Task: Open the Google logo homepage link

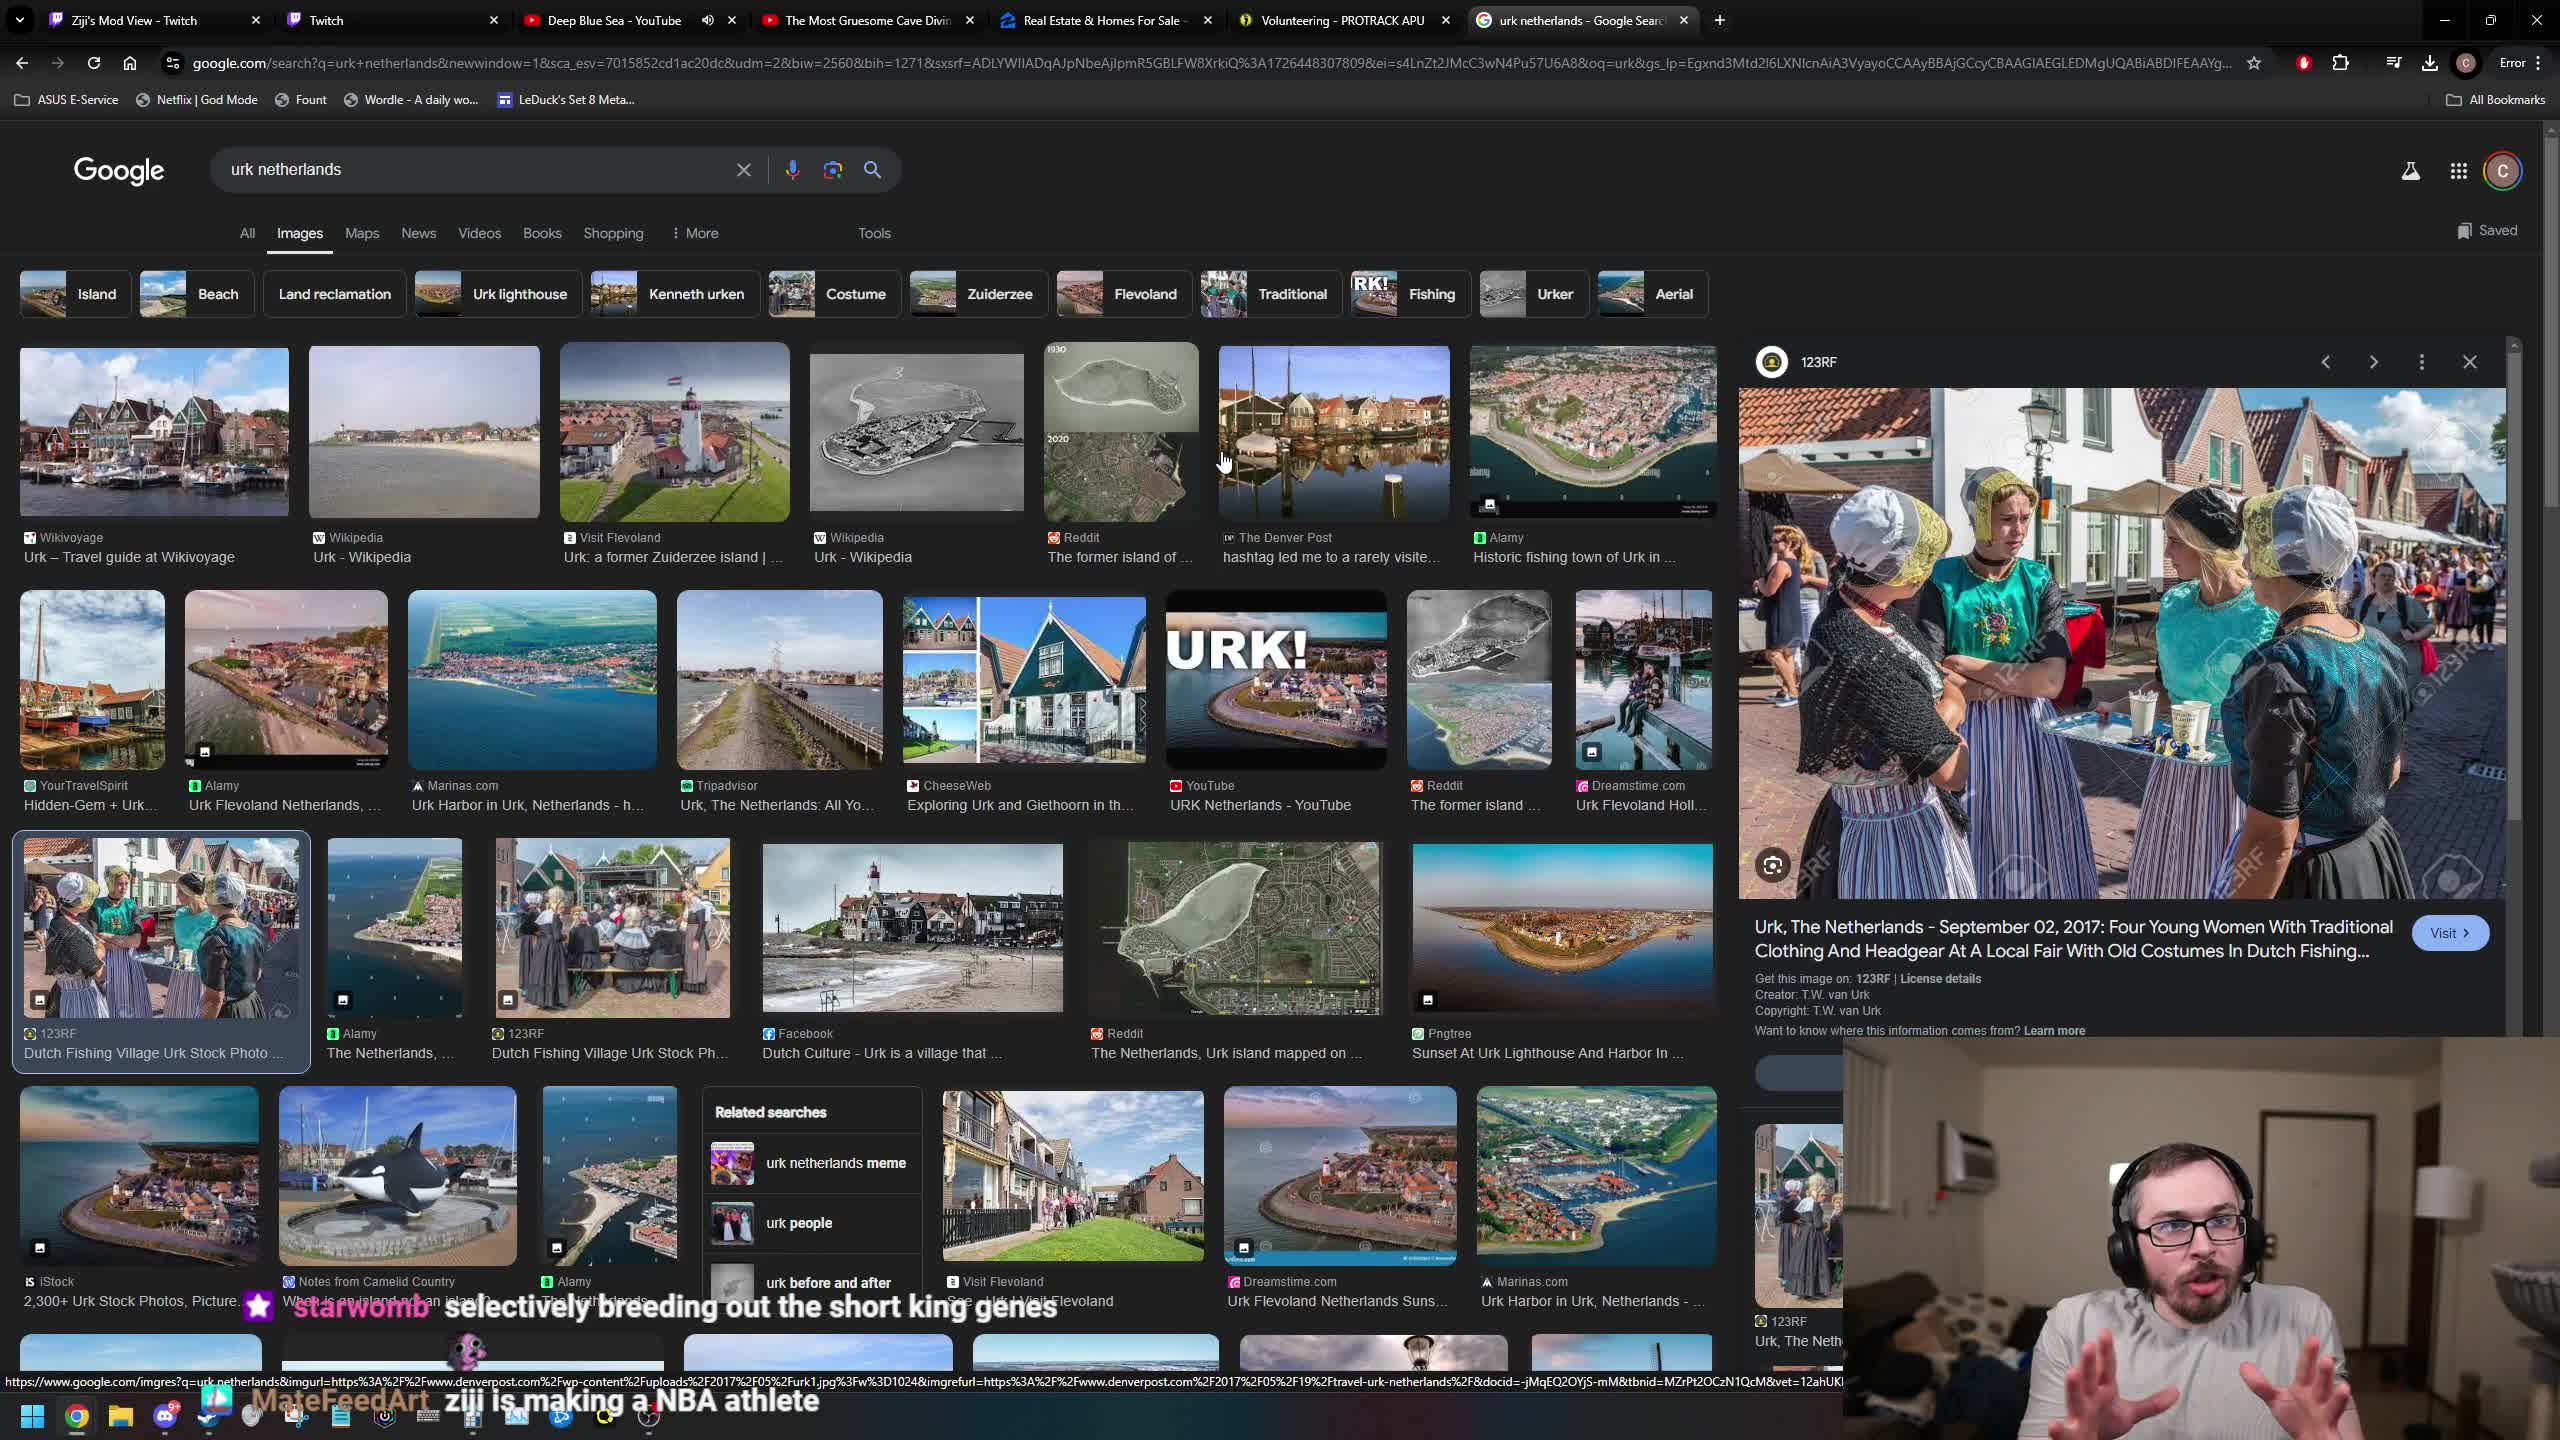Action: pyautogui.click(x=119, y=171)
